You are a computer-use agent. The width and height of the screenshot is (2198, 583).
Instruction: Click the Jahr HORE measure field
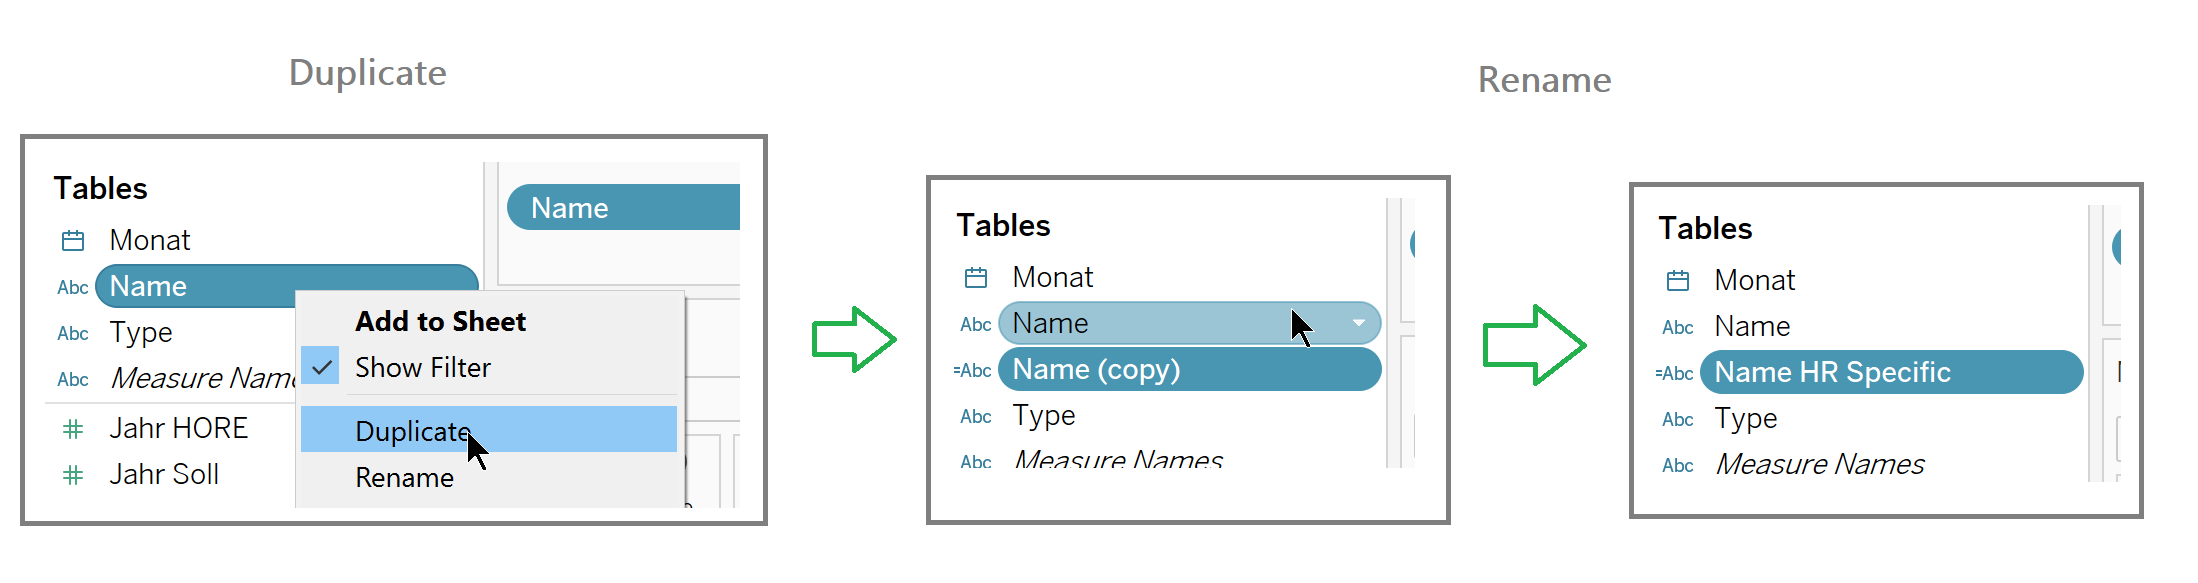(178, 429)
